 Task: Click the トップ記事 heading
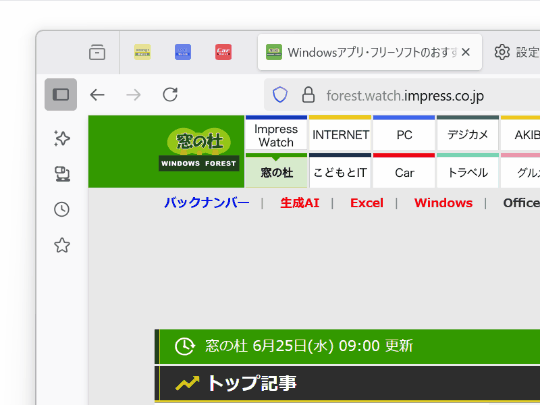coord(252,383)
